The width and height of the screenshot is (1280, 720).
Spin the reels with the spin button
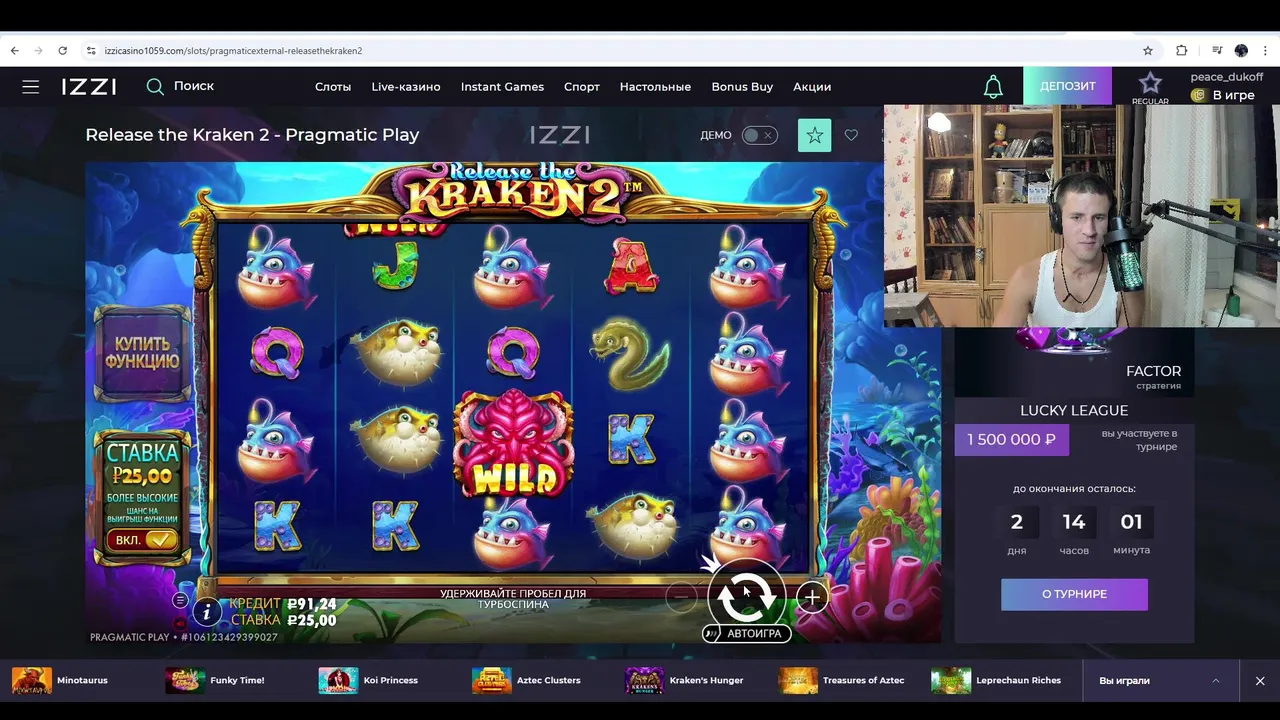pyautogui.click(x=746, y=594)
